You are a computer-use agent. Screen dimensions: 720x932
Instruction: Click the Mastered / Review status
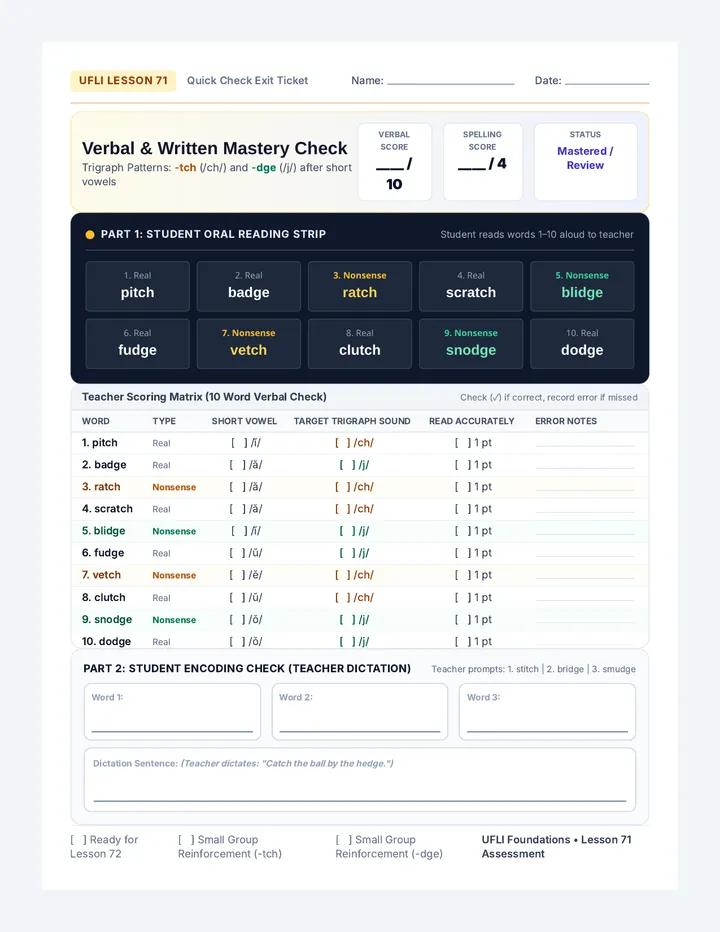coord(585,158)
